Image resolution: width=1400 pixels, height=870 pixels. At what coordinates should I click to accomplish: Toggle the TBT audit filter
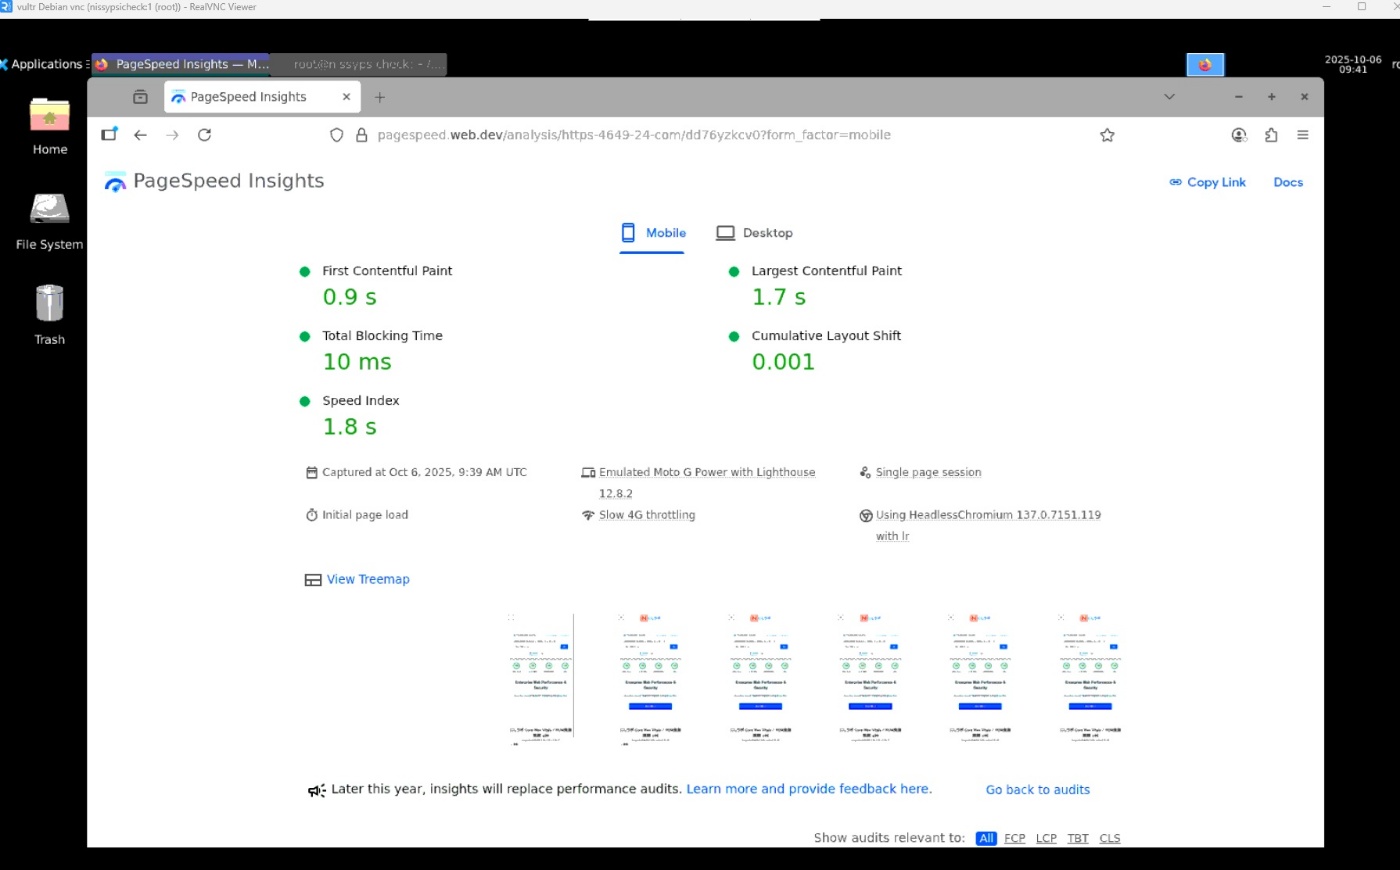click(x=1078, y=838)
